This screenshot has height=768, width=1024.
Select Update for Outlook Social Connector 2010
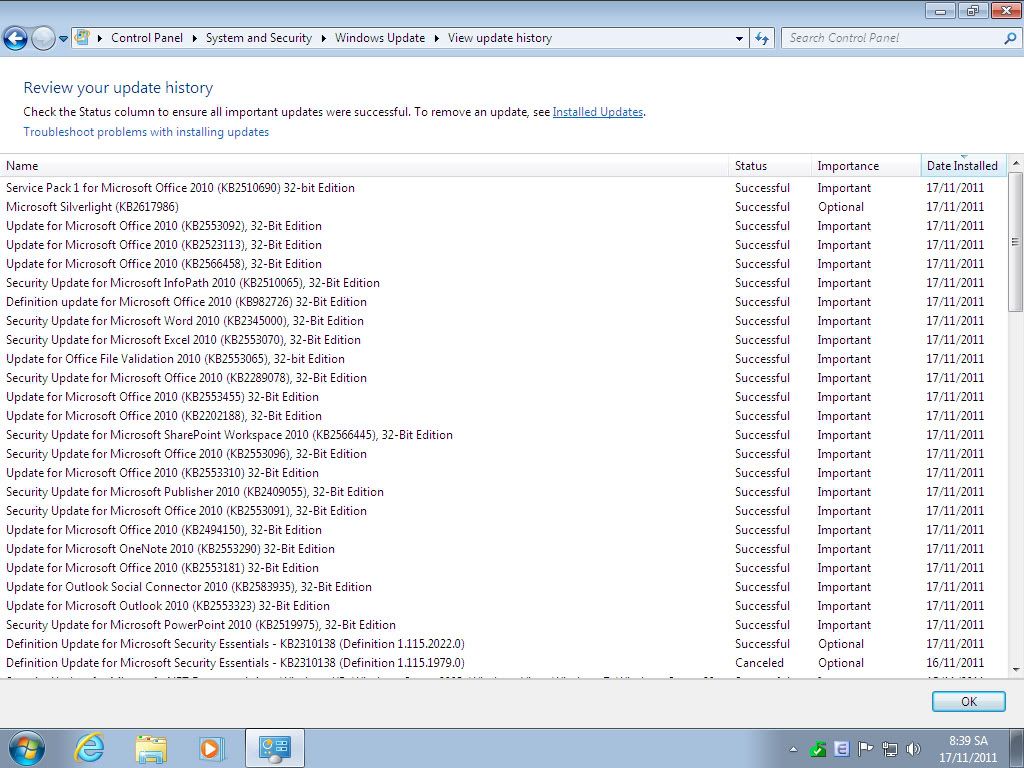point(503,586)
